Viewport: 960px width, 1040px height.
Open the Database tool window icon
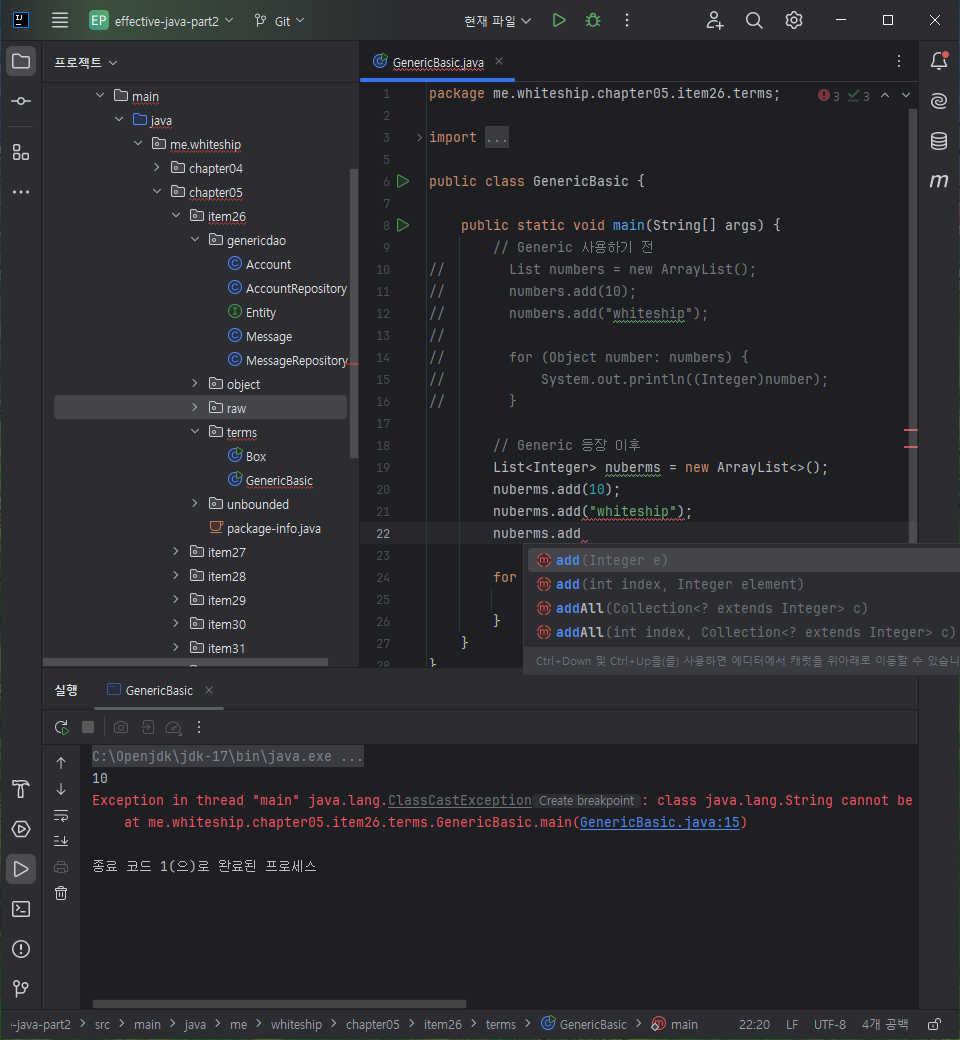[x=939, y=141]
